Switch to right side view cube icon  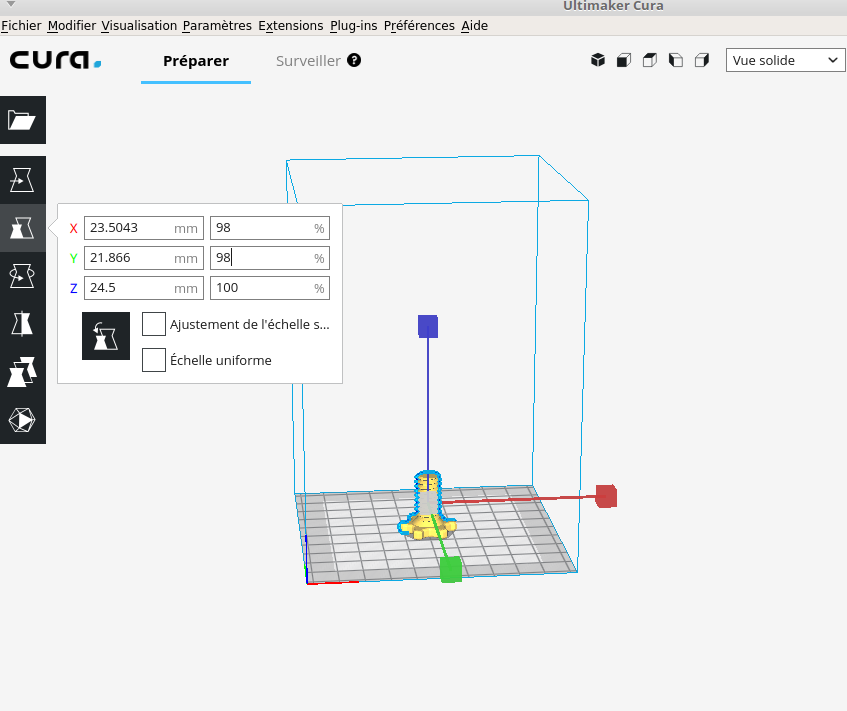point(702,60)
